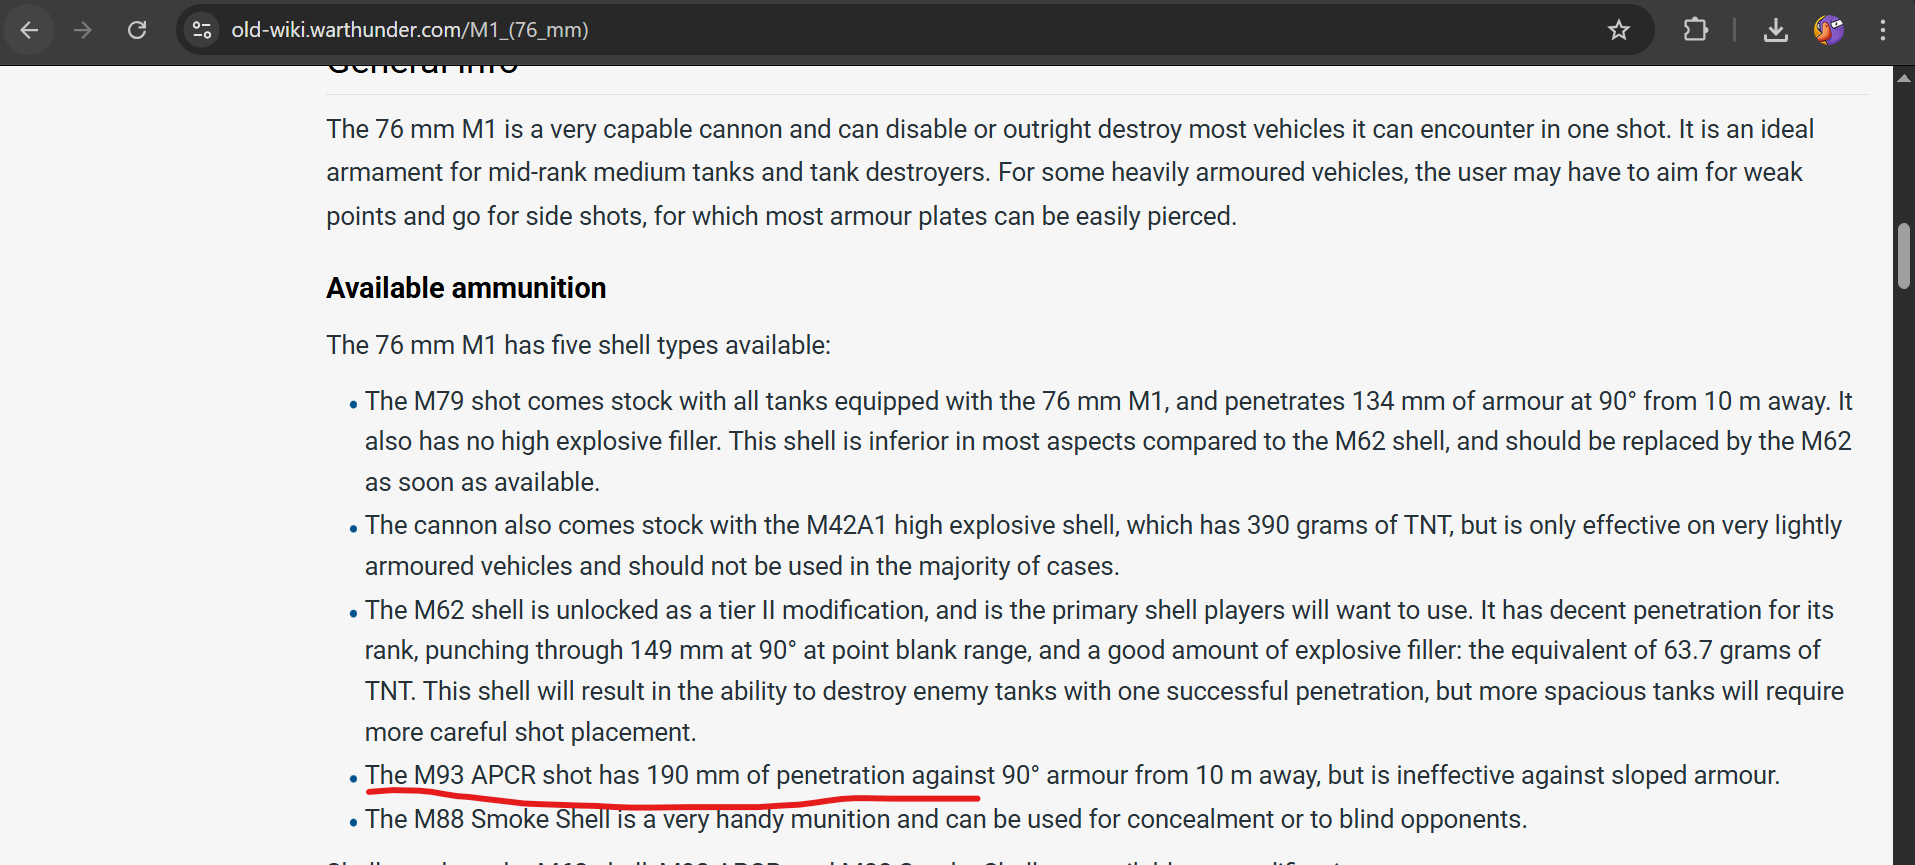Image resolution: width=1915 pixels, height=865 pixels.
Task: View site information for old-wiki.warthunder.com
Action: [202, 30]
